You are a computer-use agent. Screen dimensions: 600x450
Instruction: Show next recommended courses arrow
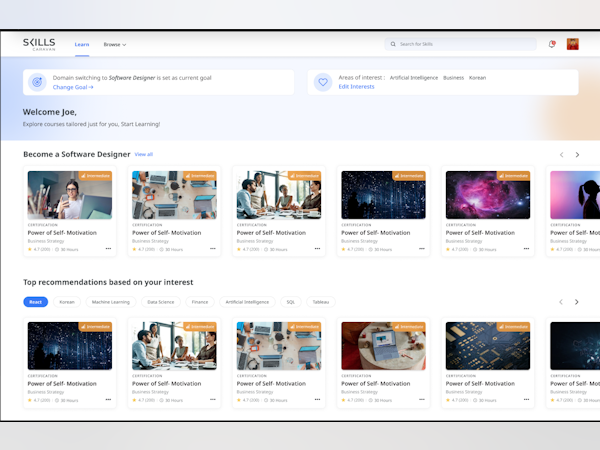click(x=576, y=302)
